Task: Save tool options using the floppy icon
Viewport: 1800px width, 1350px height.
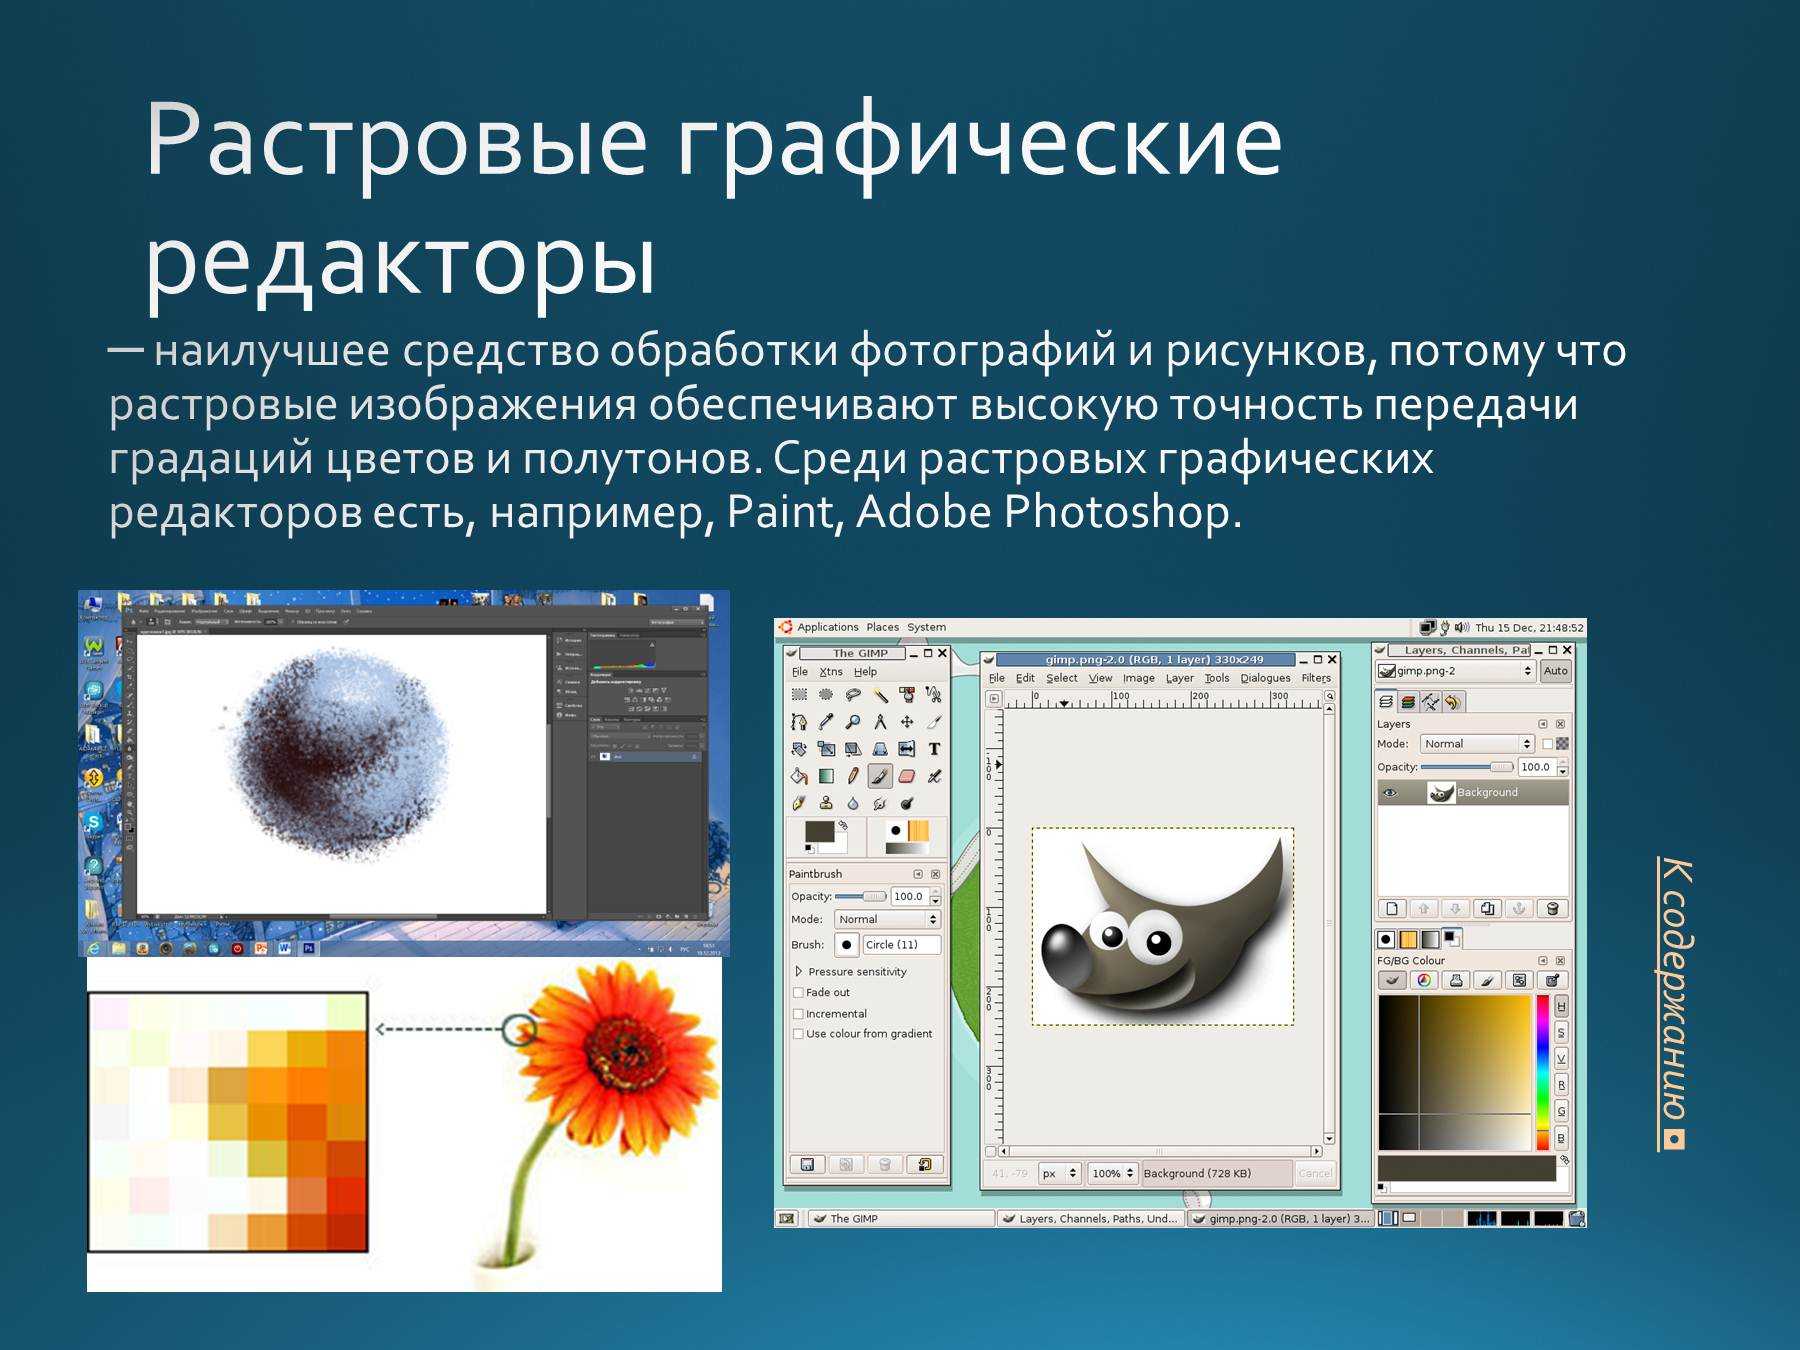Action: pyautogui.click(x=807, y=1164)
